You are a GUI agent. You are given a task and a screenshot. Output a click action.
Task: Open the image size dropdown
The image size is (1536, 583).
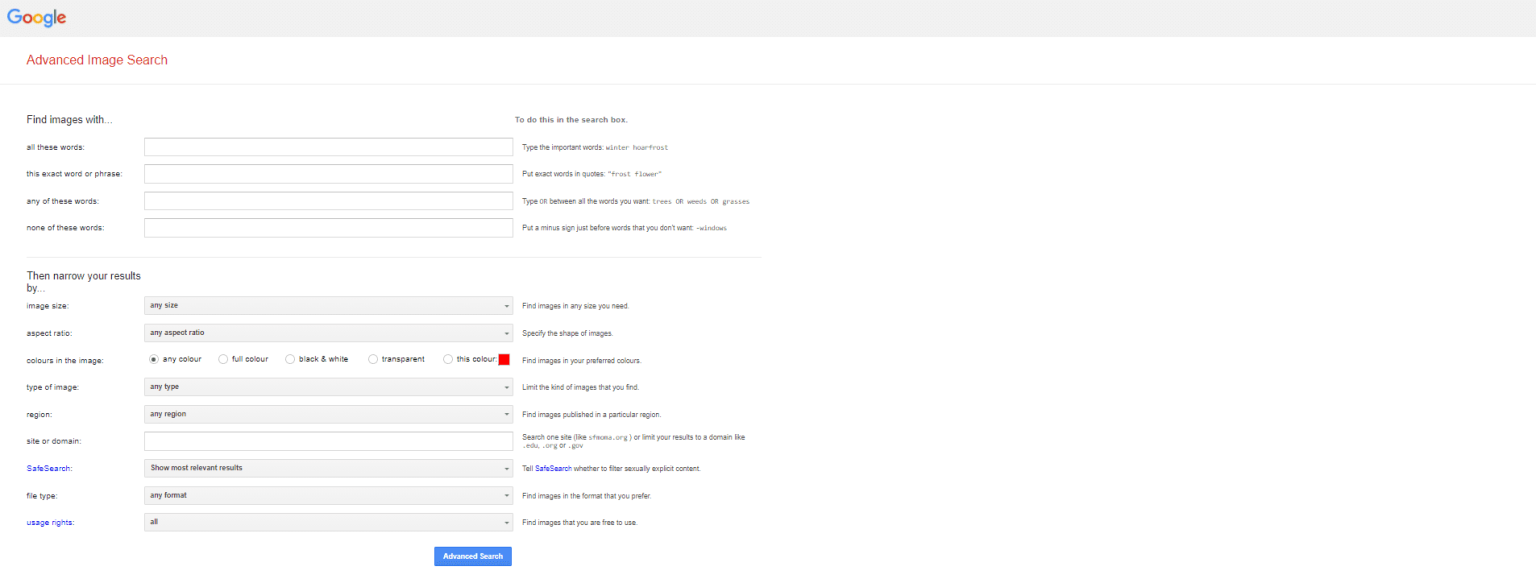coord(328,305)
